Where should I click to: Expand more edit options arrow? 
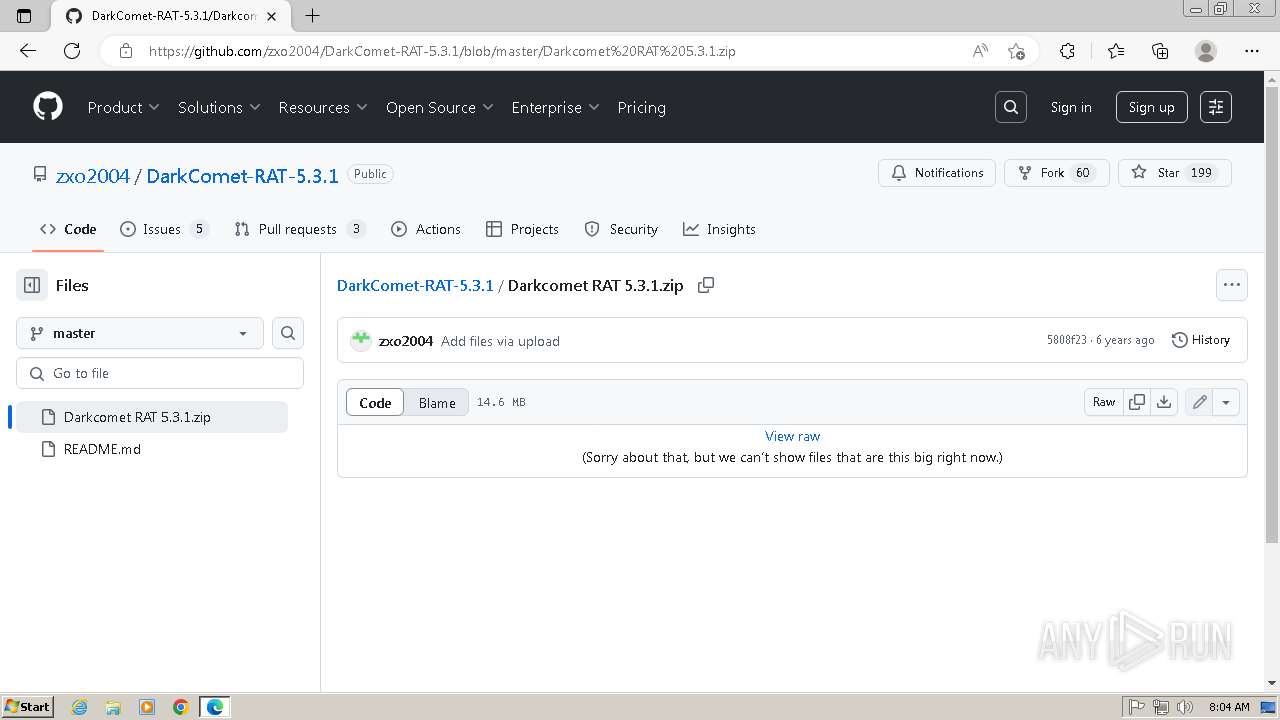coord(1226,402)
